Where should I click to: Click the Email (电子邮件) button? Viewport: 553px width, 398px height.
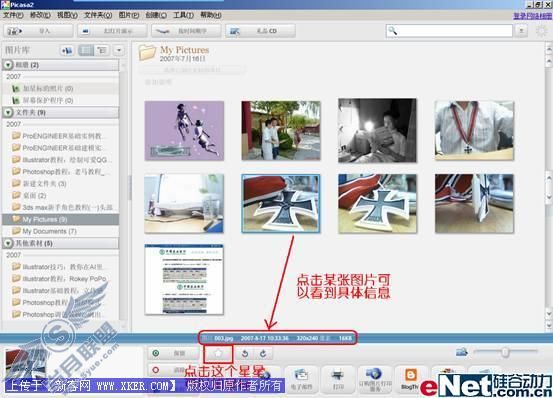click(302, 379)
